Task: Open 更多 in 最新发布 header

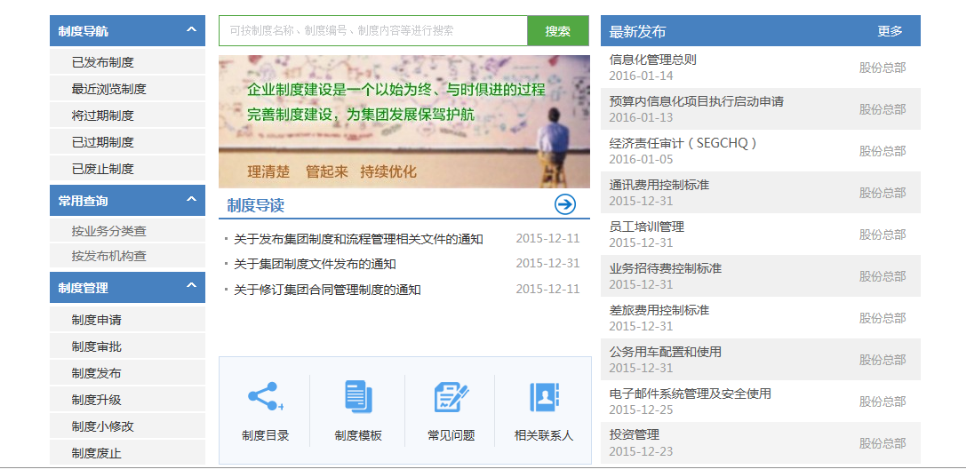Action: (x=889, y=31)
